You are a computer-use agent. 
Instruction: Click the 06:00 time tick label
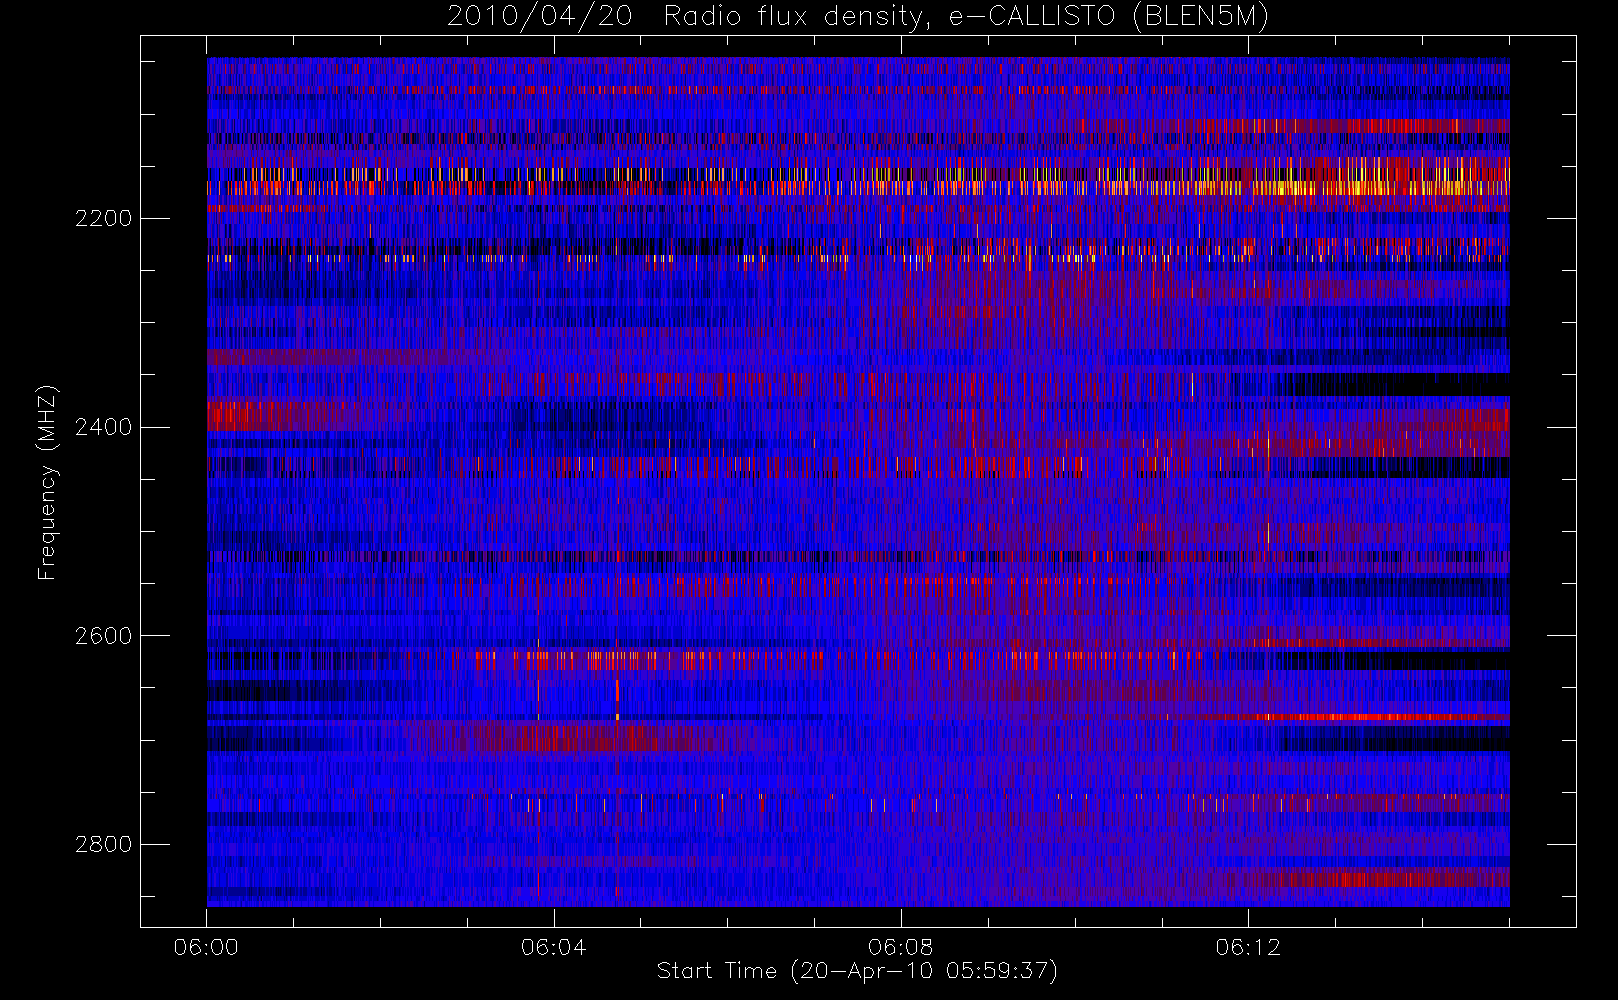(x=206, y=947)
